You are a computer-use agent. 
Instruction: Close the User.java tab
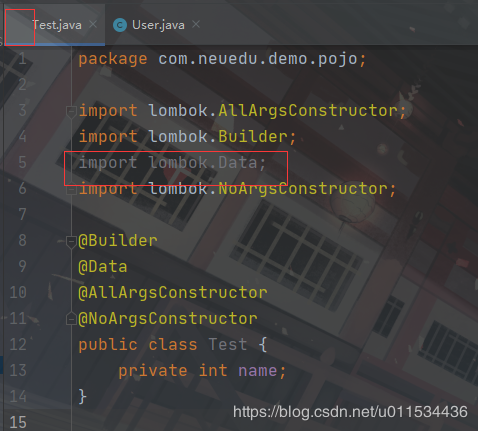[x=196, y=24]
